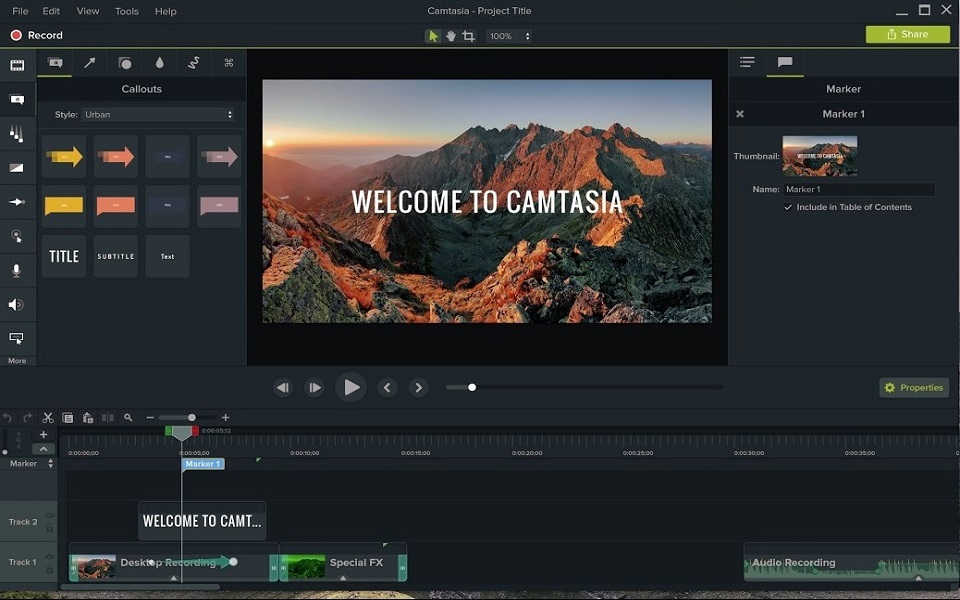Open the Properties panel button
Screen dimensions: 960x600
pos(914,388)
